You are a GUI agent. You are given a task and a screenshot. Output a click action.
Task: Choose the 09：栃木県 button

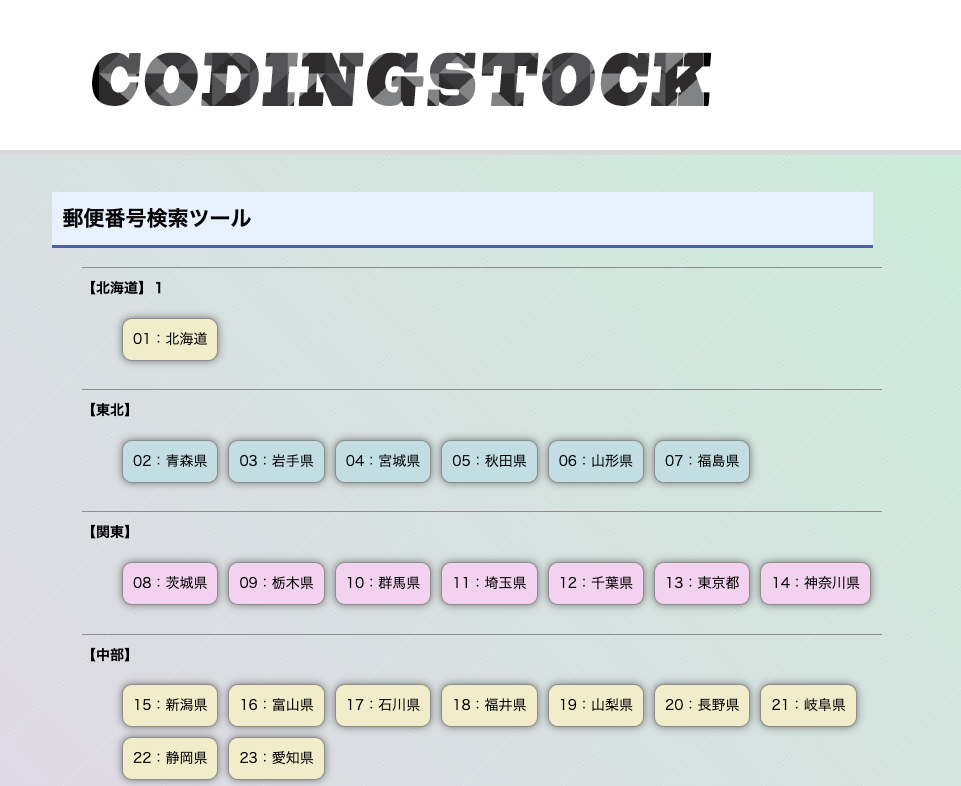tap(276, 583)
